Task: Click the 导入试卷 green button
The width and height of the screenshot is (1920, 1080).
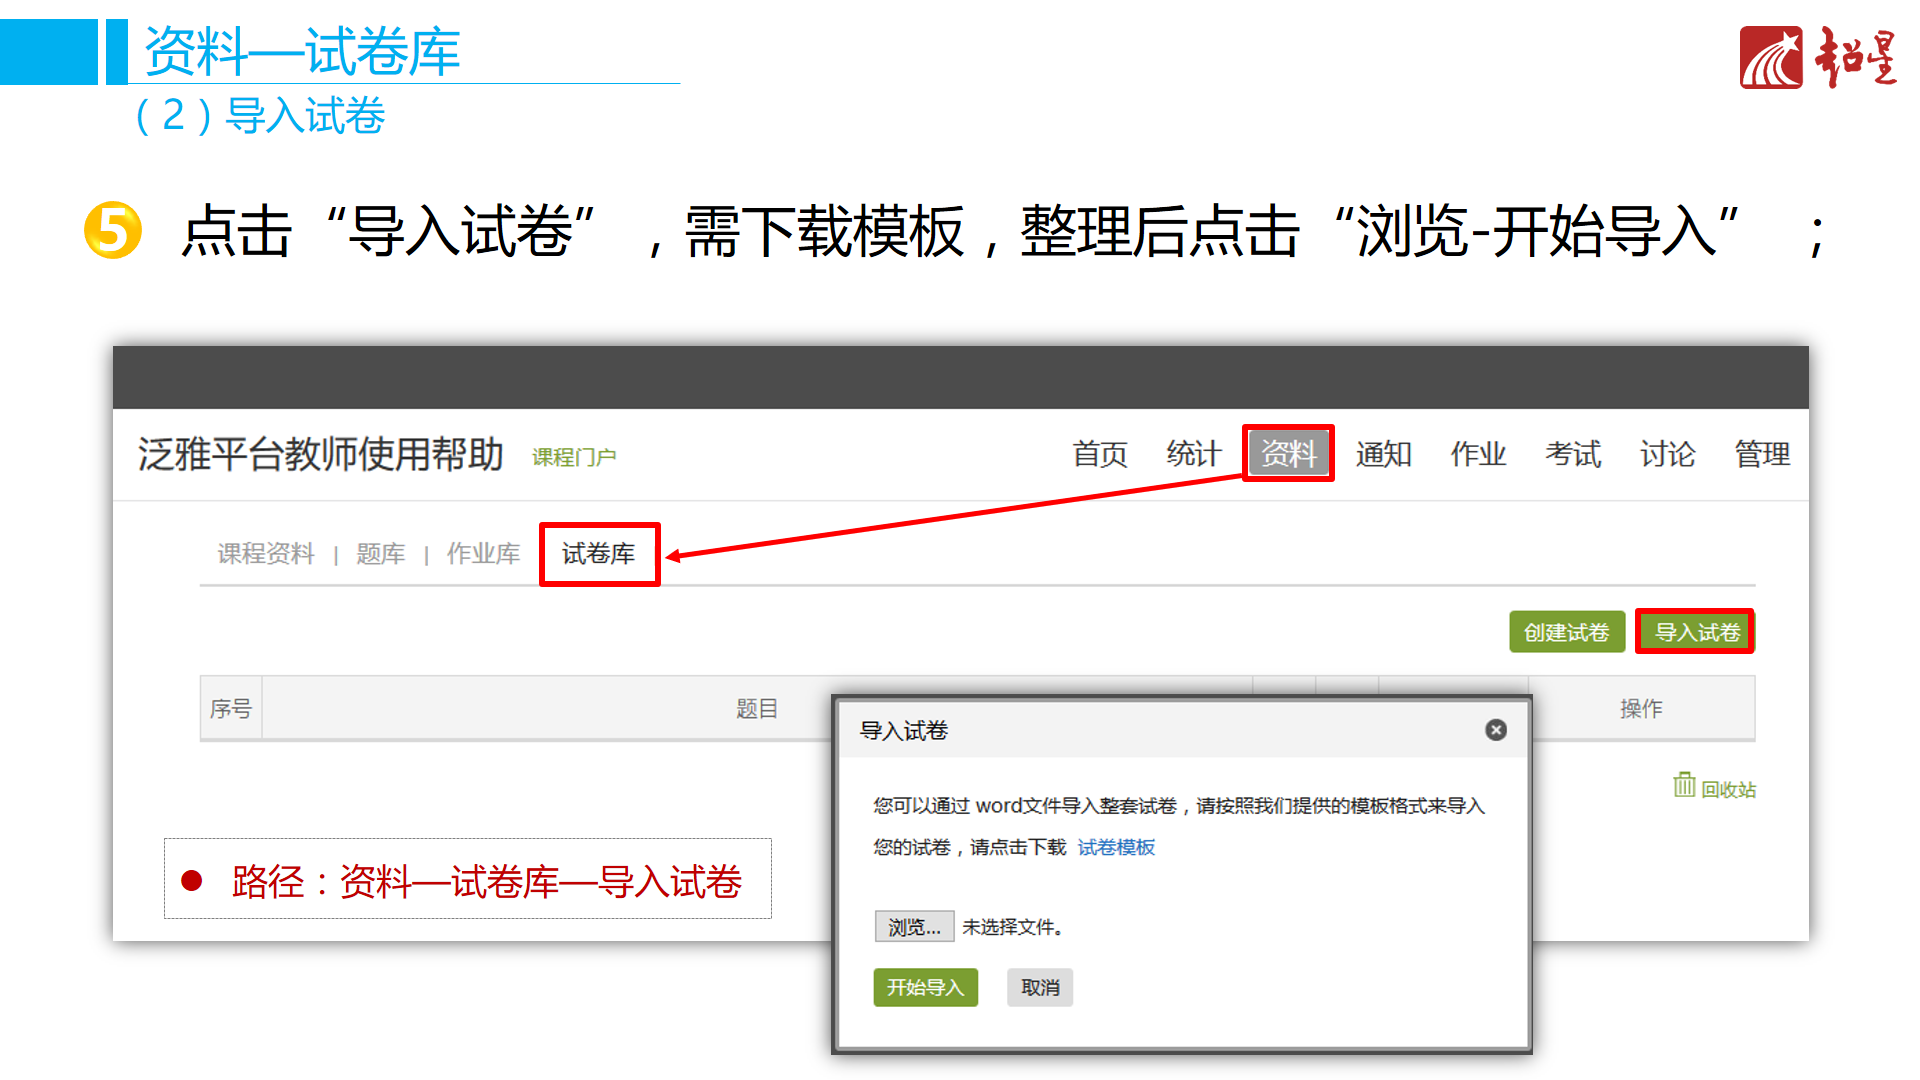Action: tap(1696, 632)
